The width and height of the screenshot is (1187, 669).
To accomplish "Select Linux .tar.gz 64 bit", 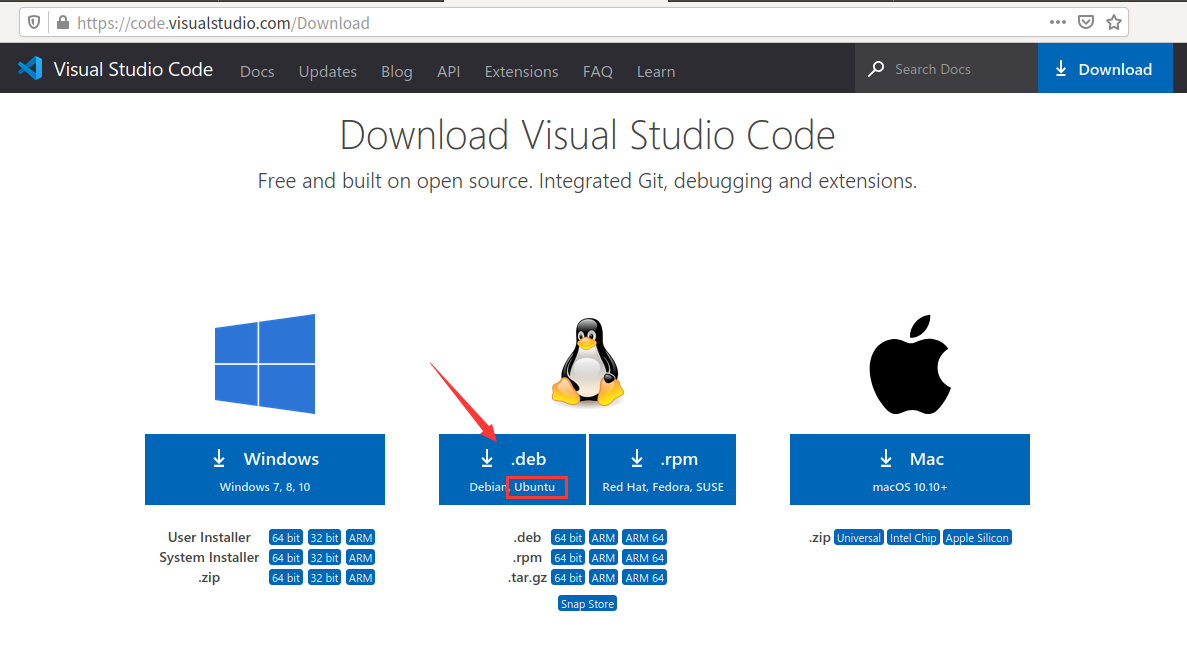I will (568, 577).
